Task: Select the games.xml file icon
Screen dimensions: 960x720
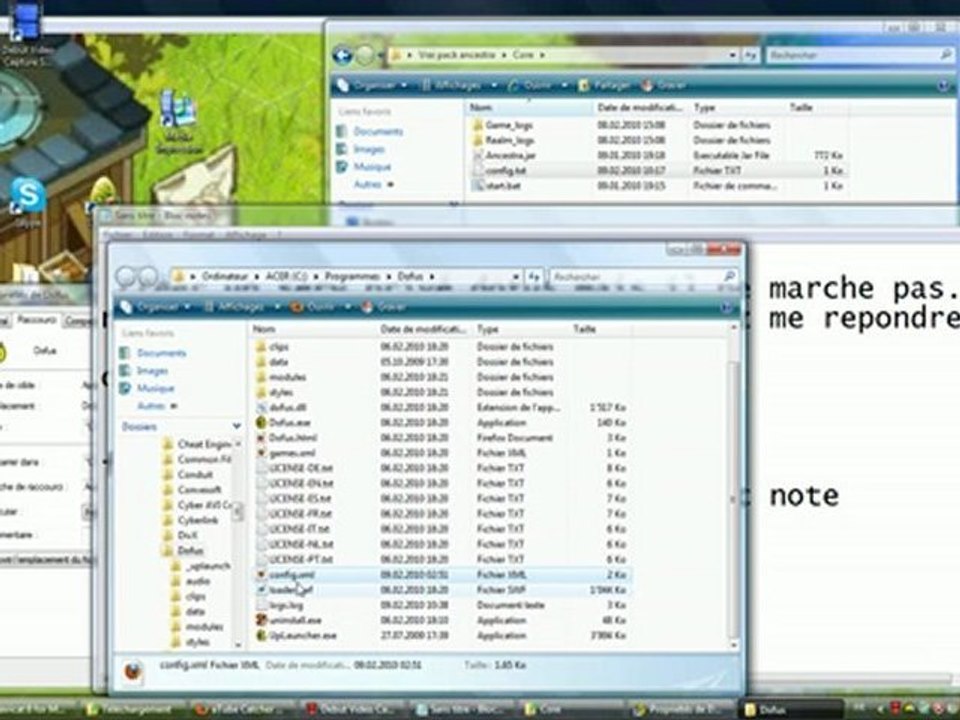Action: pyautogui.click(x=261, y=453)
